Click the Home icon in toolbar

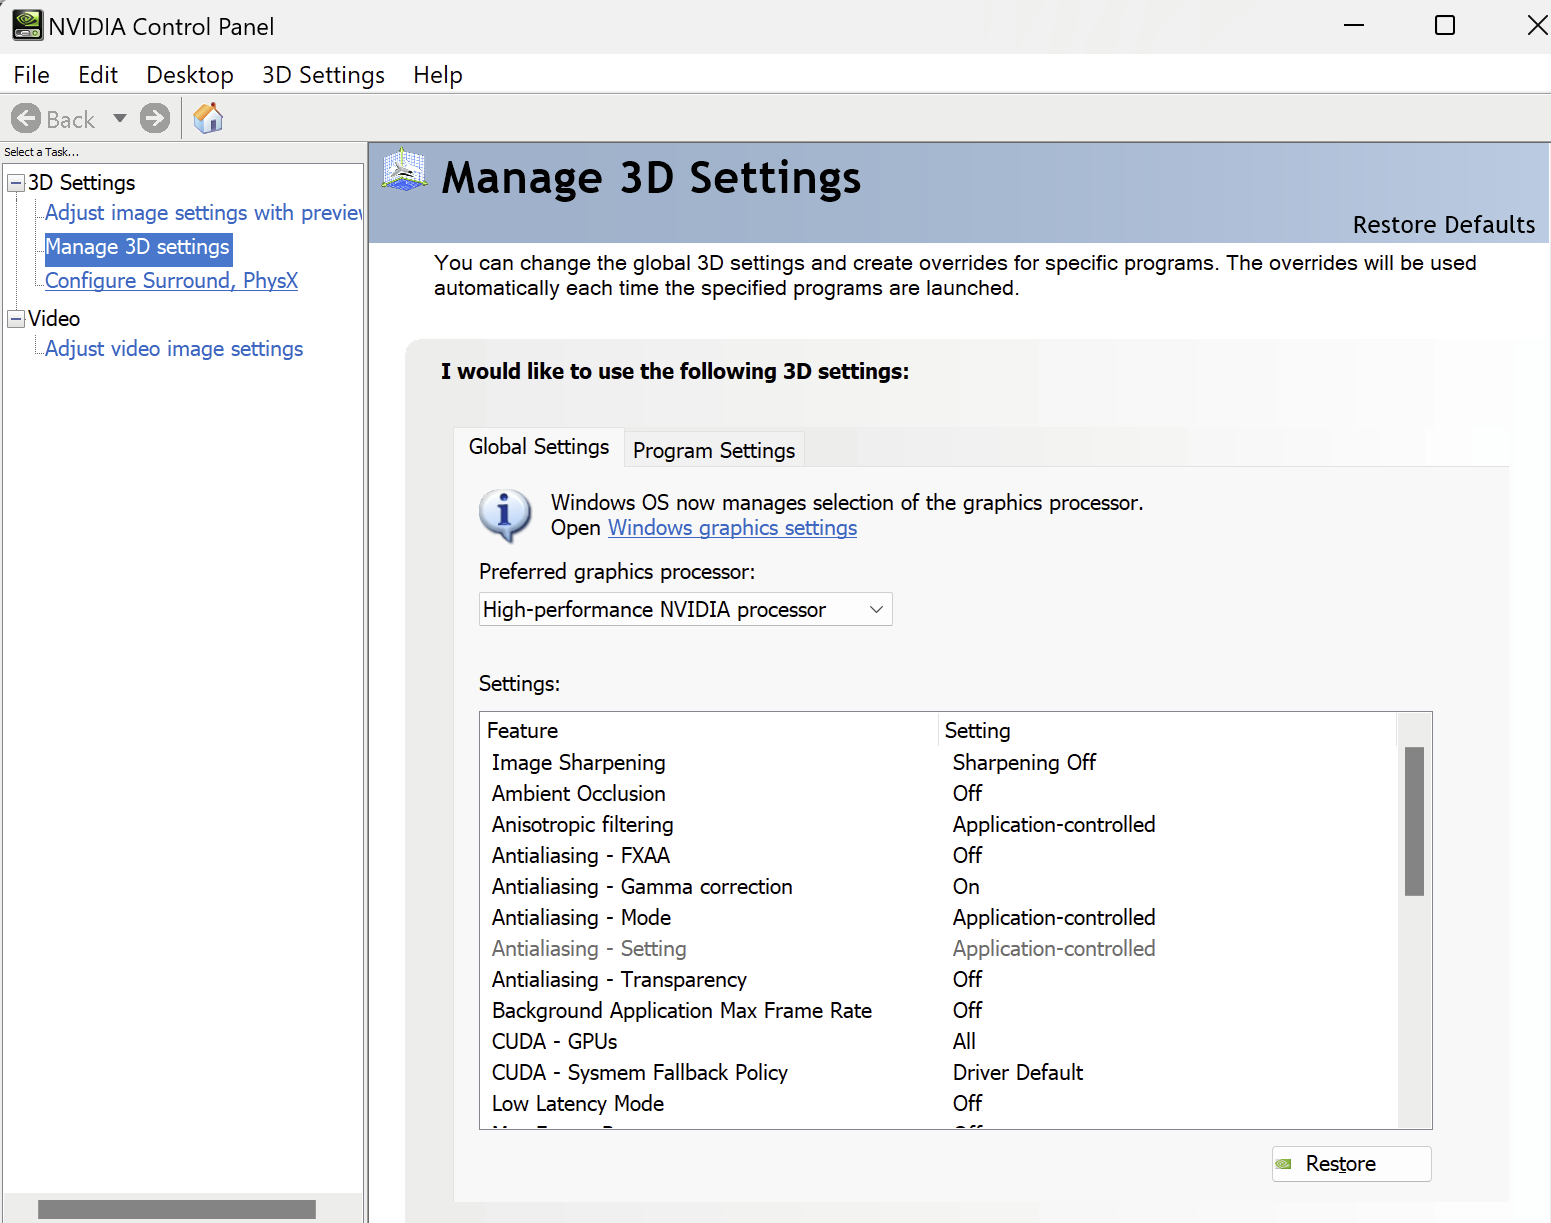[208, 119]
